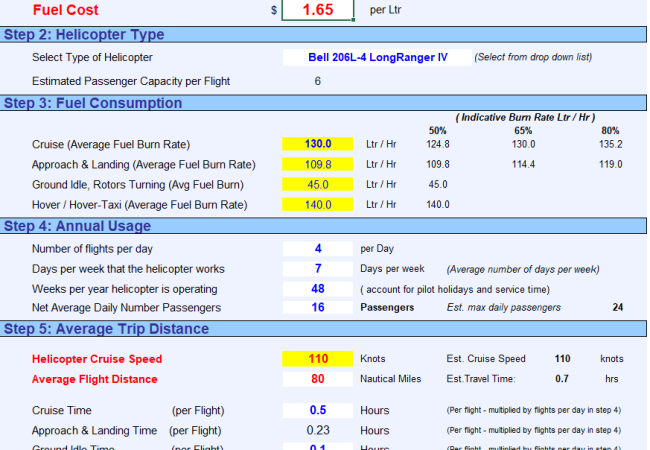Click the 80% column header
This screenshot has height=450, width=650.
(610, 131)
